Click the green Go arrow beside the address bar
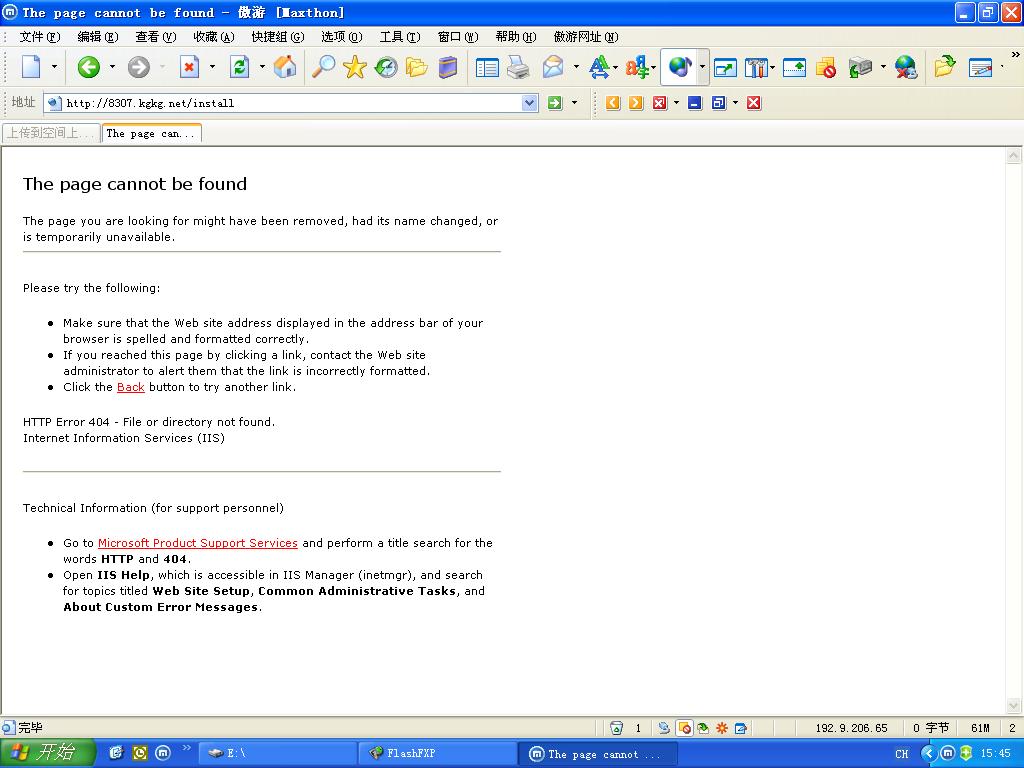1024x768 pixels. pos(555,103)
